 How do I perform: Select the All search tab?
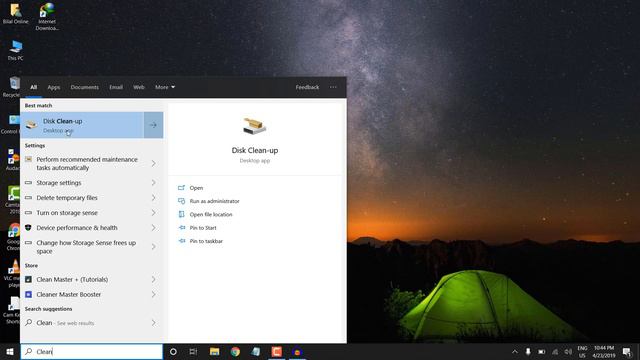pyautogui.click(x=33, y=87)
